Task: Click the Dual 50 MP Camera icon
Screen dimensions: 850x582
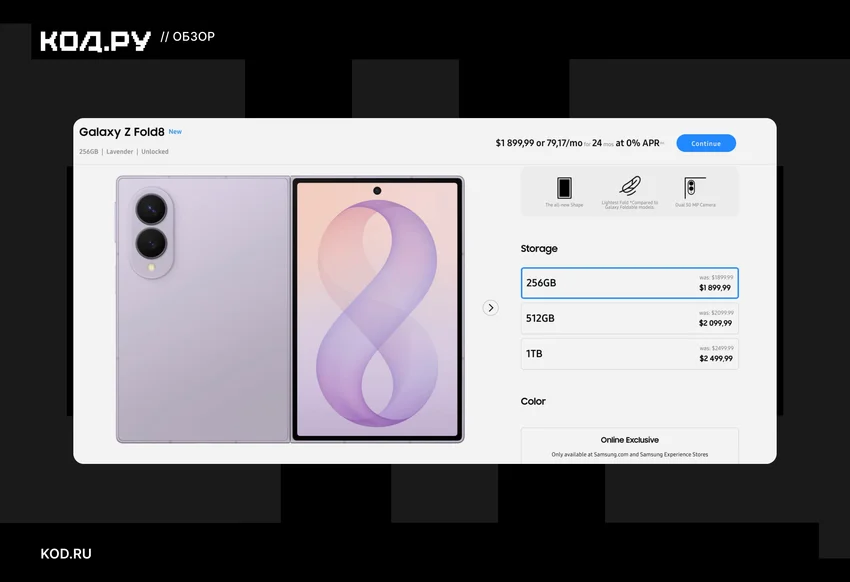Action: click(695, 187)
